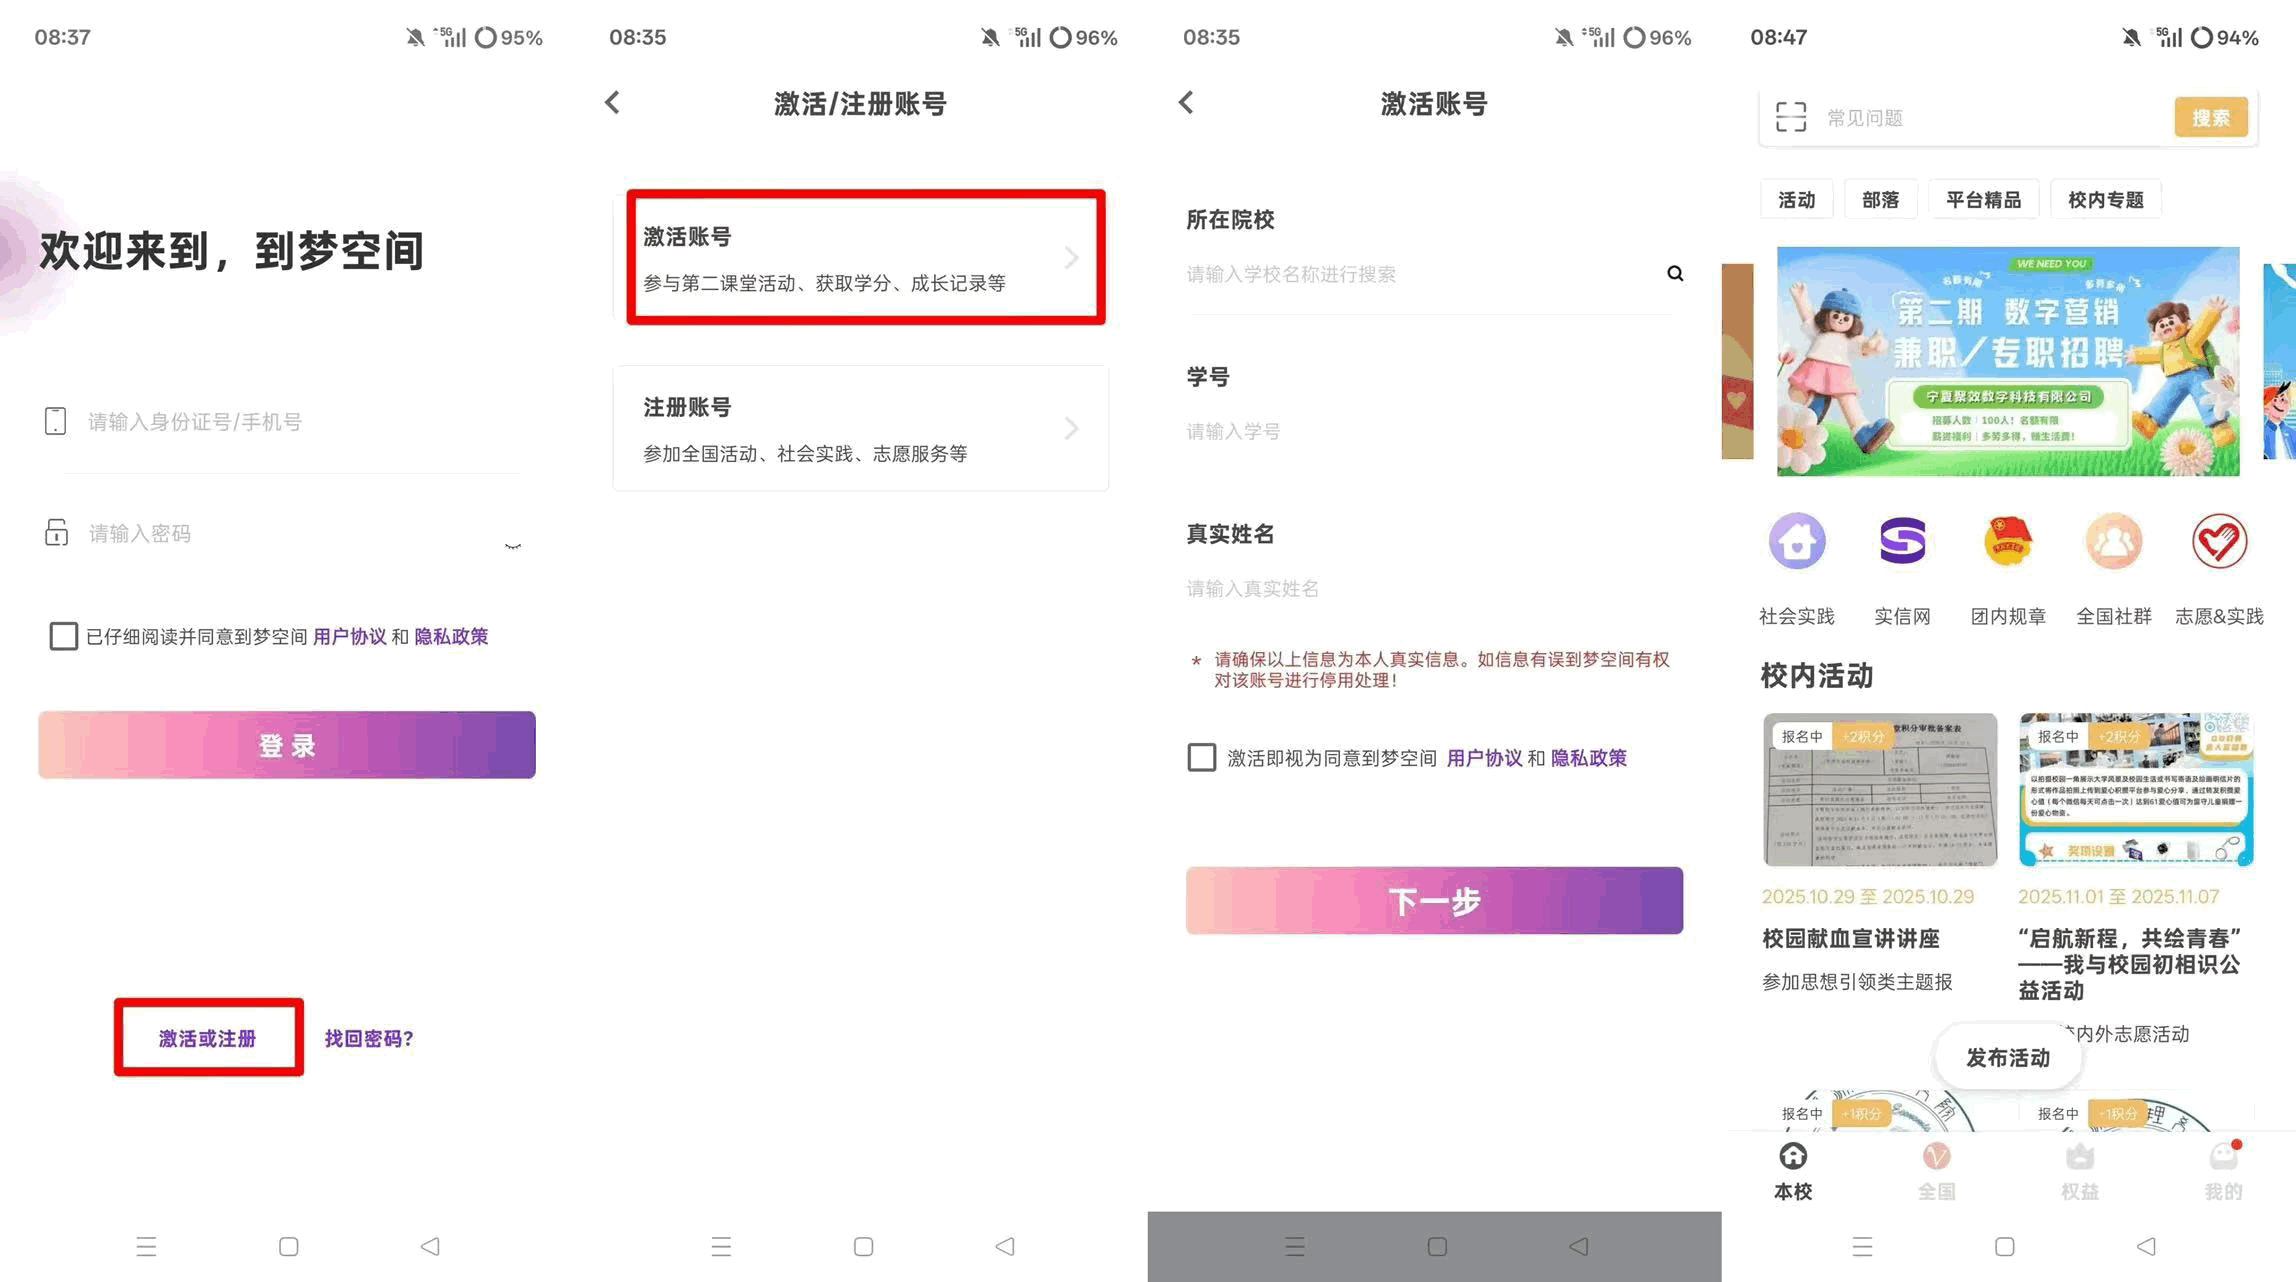The image size is (2296, 1282).
Task: Tap the 团内规章 emblem icon
Action: tap(2008, 542)
